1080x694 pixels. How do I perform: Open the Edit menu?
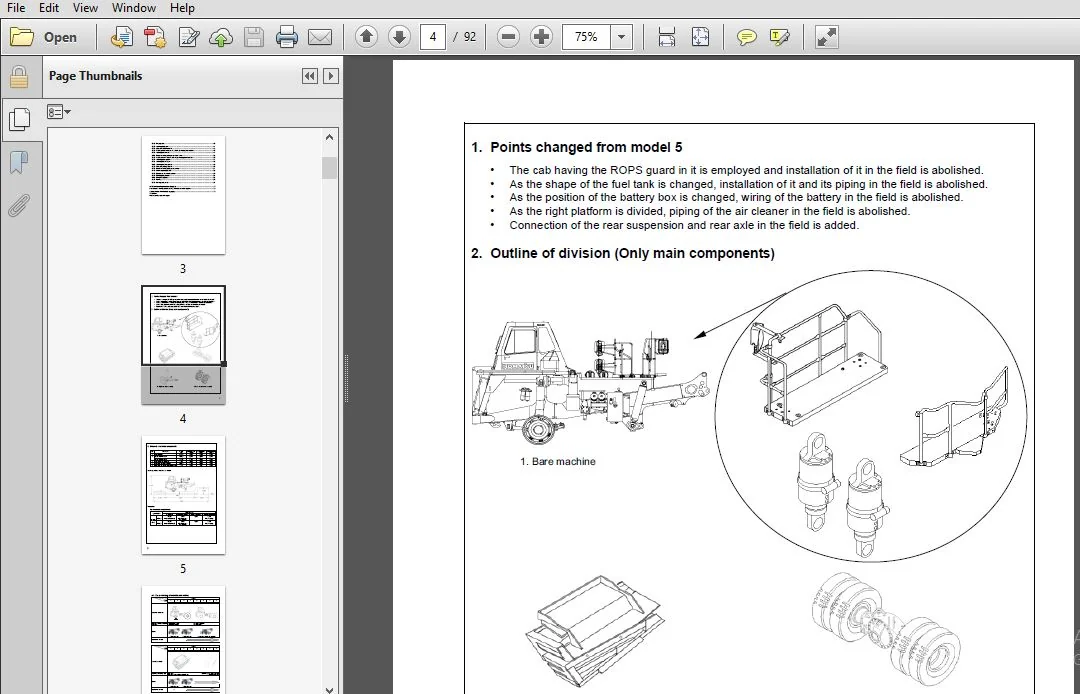click(x=48, y=8)
